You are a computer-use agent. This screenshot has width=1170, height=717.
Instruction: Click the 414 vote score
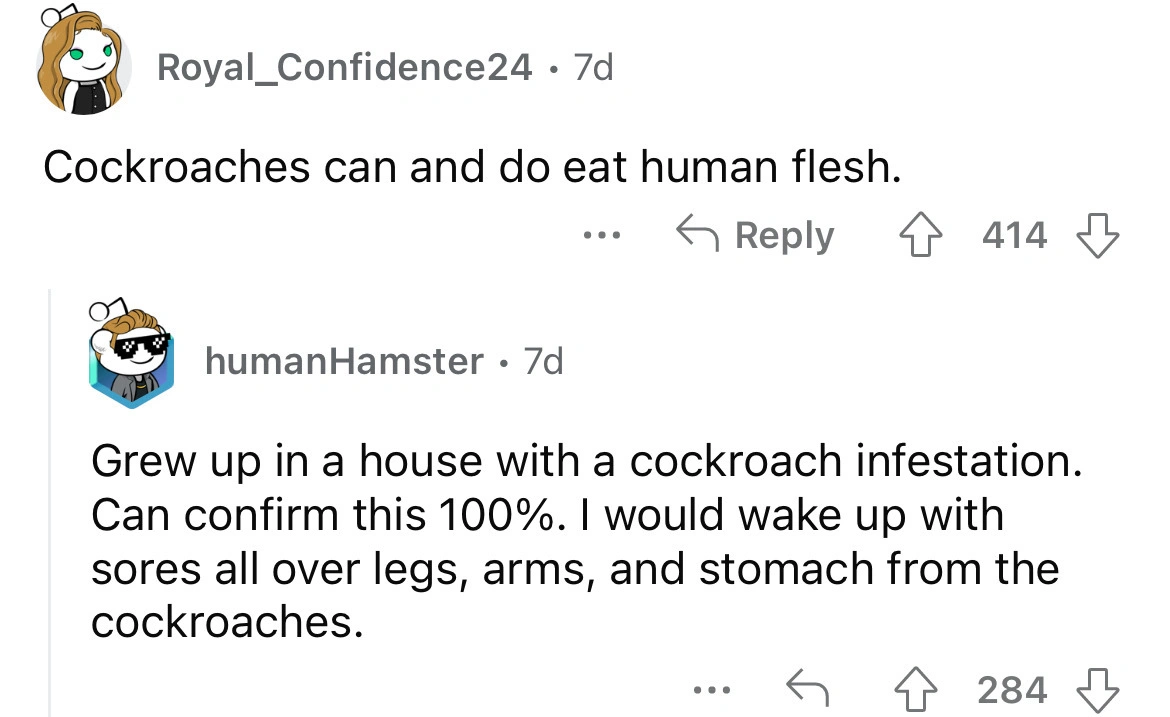[x=1014, y=236]
